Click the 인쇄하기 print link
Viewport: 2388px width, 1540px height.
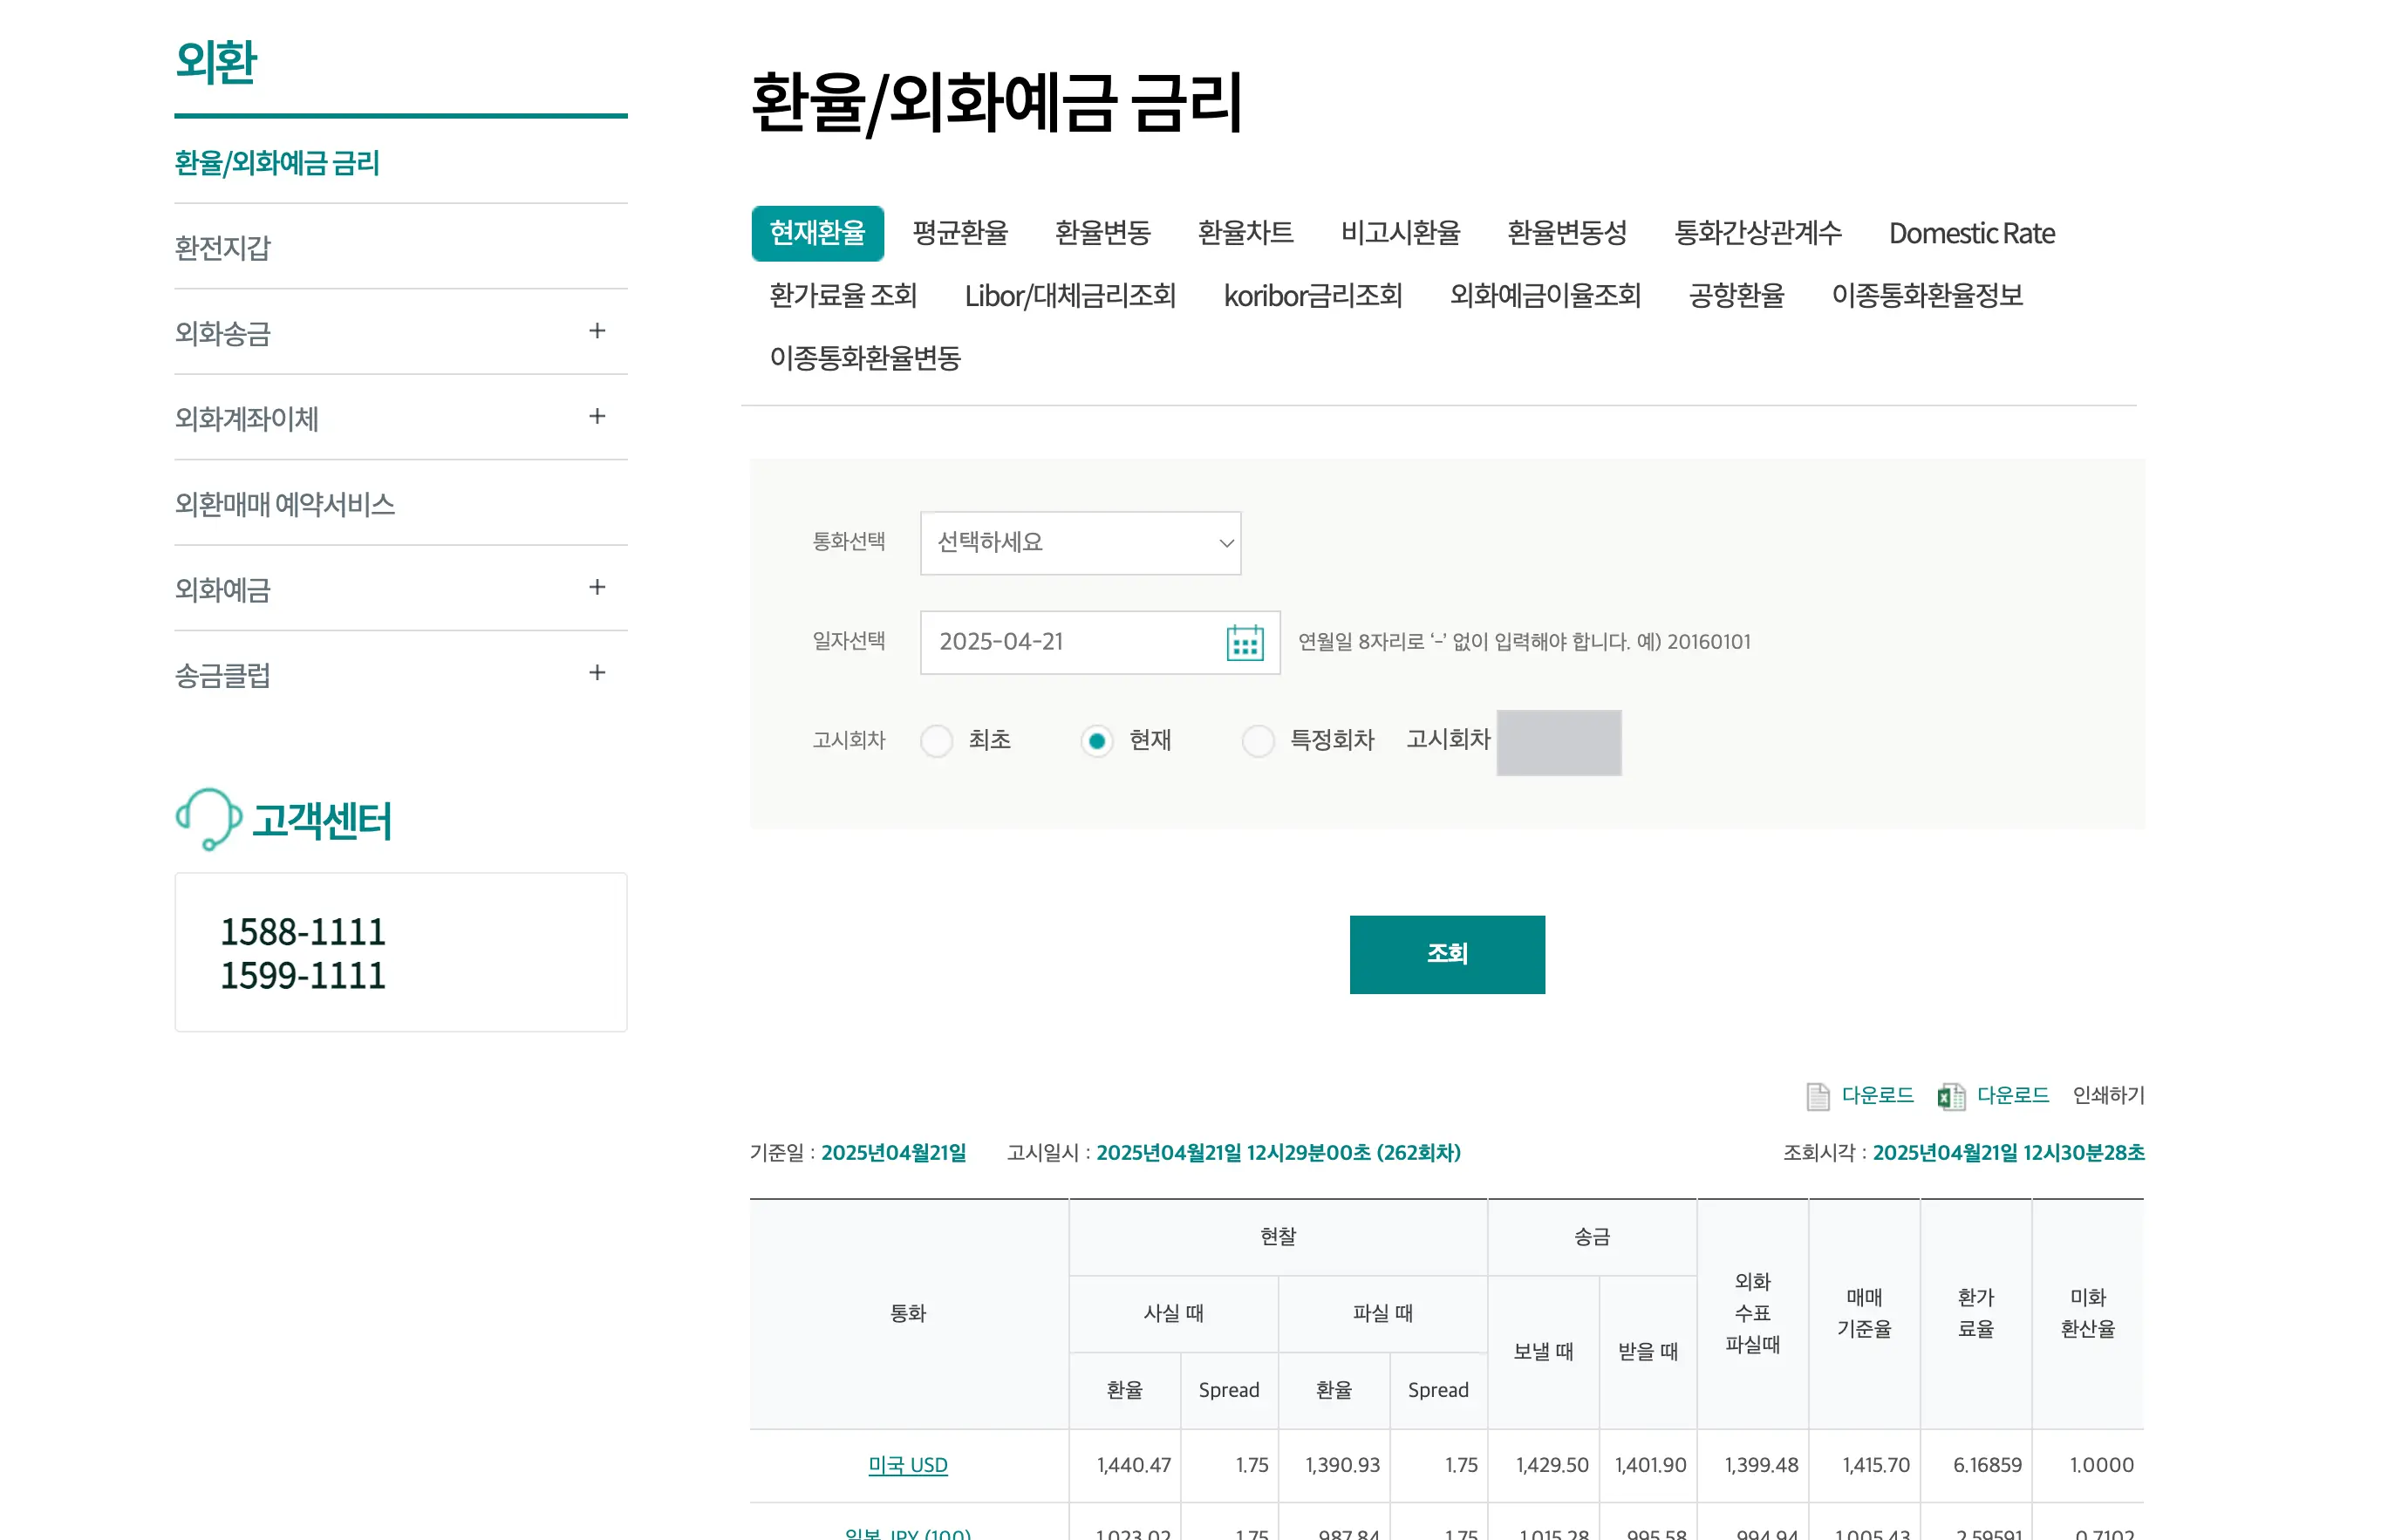click(2108, 1096)
